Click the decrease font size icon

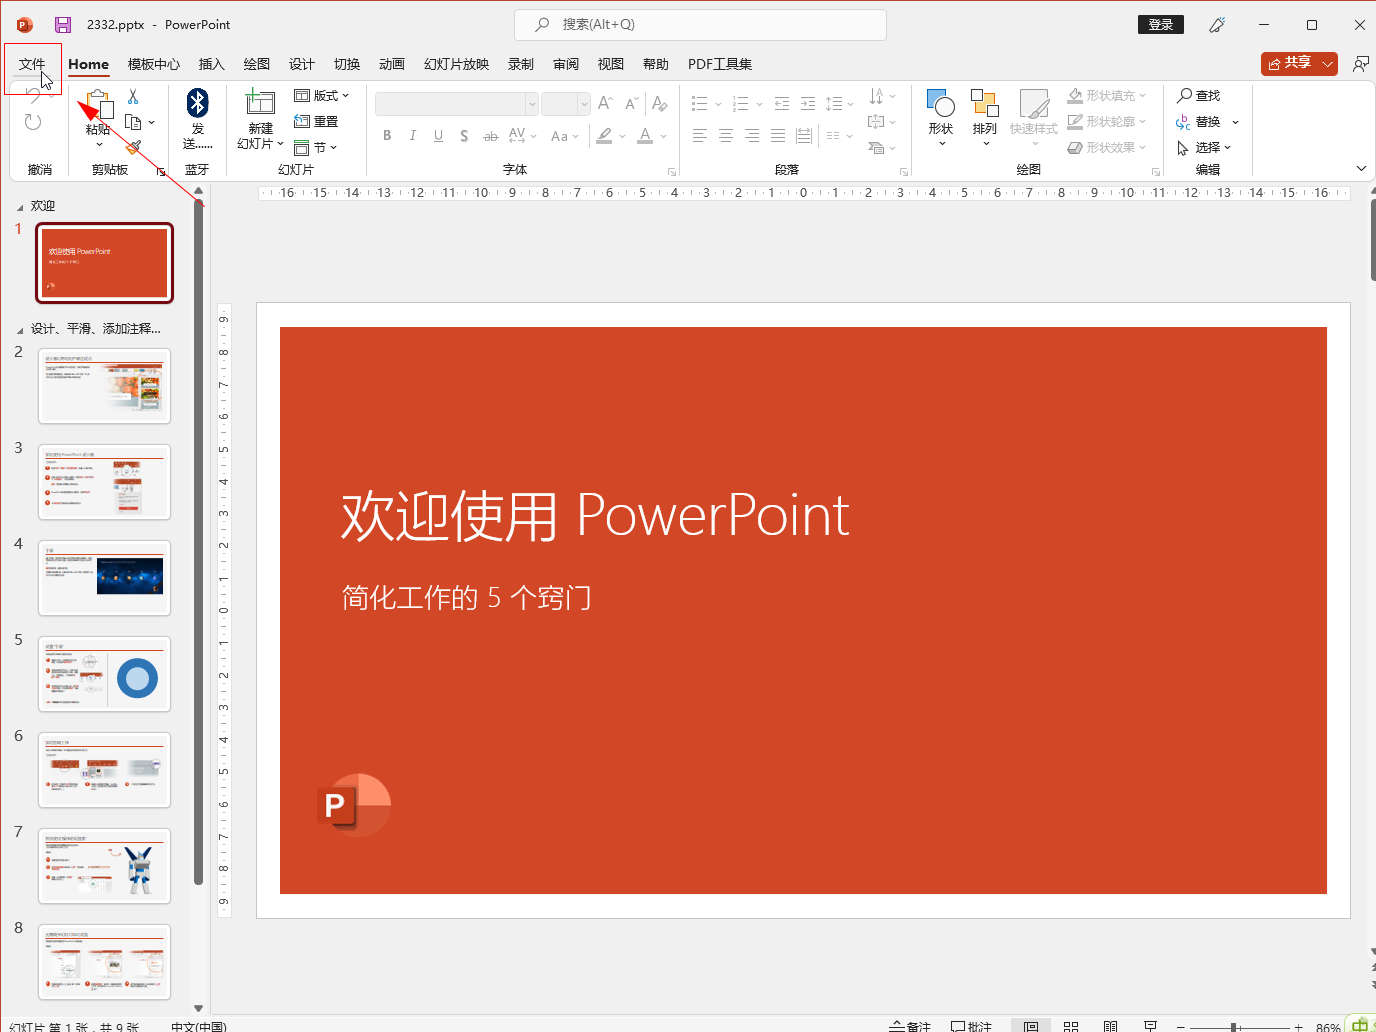coord(631,103)
